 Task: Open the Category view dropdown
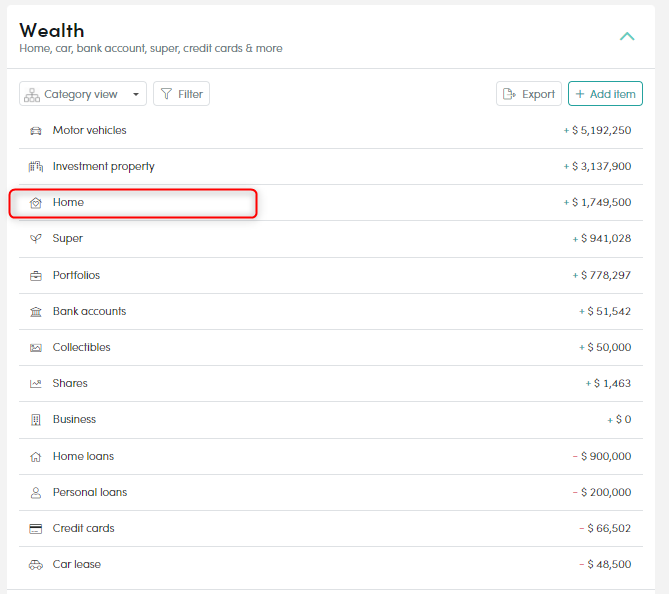83,94
